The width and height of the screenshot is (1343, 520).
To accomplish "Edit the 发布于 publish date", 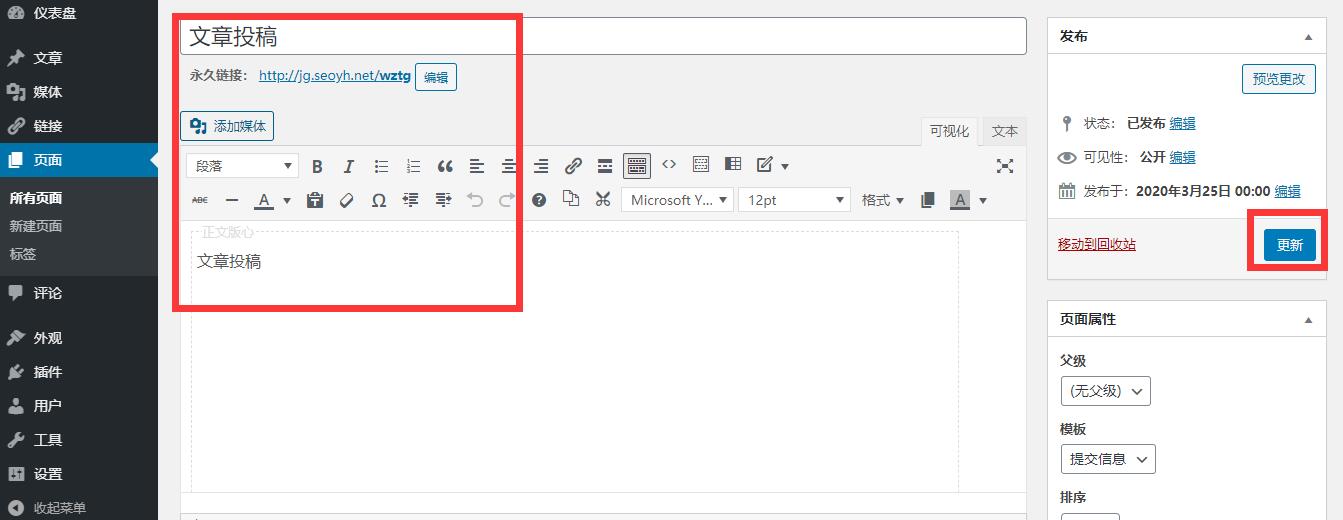I will 1288,191.
